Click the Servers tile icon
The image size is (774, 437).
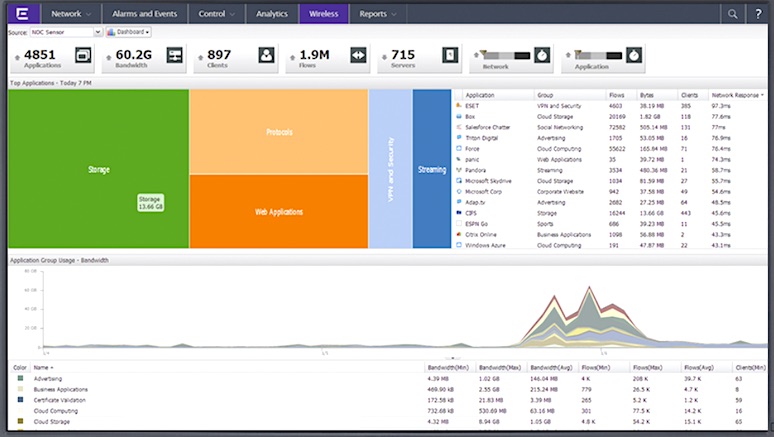click(x=450, y=57)
